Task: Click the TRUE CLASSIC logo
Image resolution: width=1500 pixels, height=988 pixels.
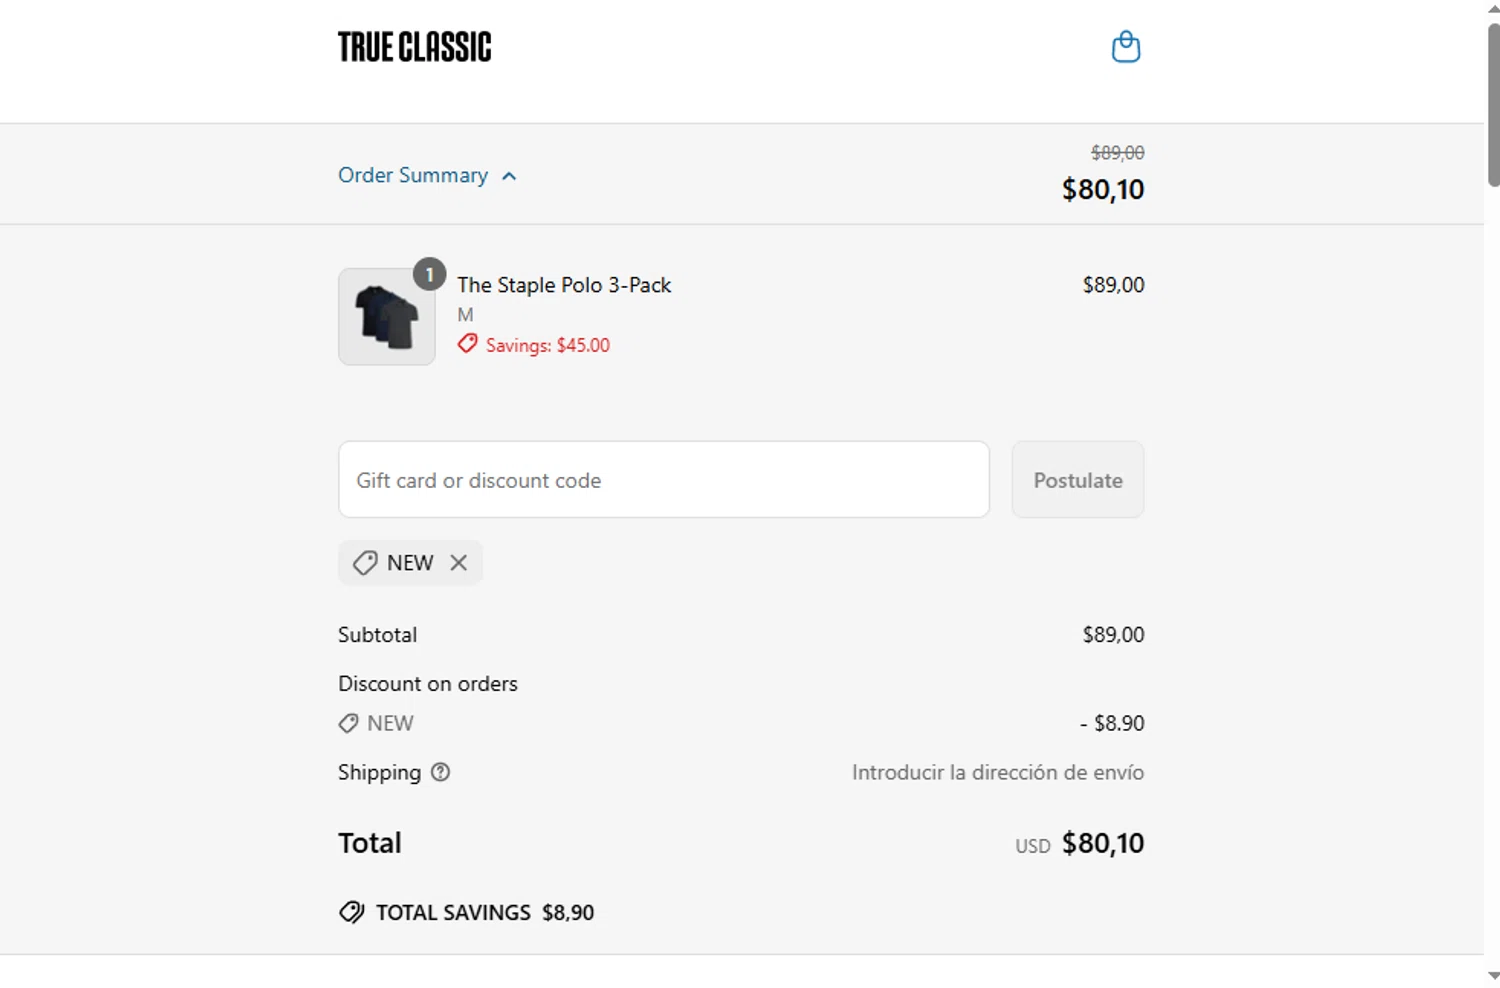Action: (x=415, y=47)
